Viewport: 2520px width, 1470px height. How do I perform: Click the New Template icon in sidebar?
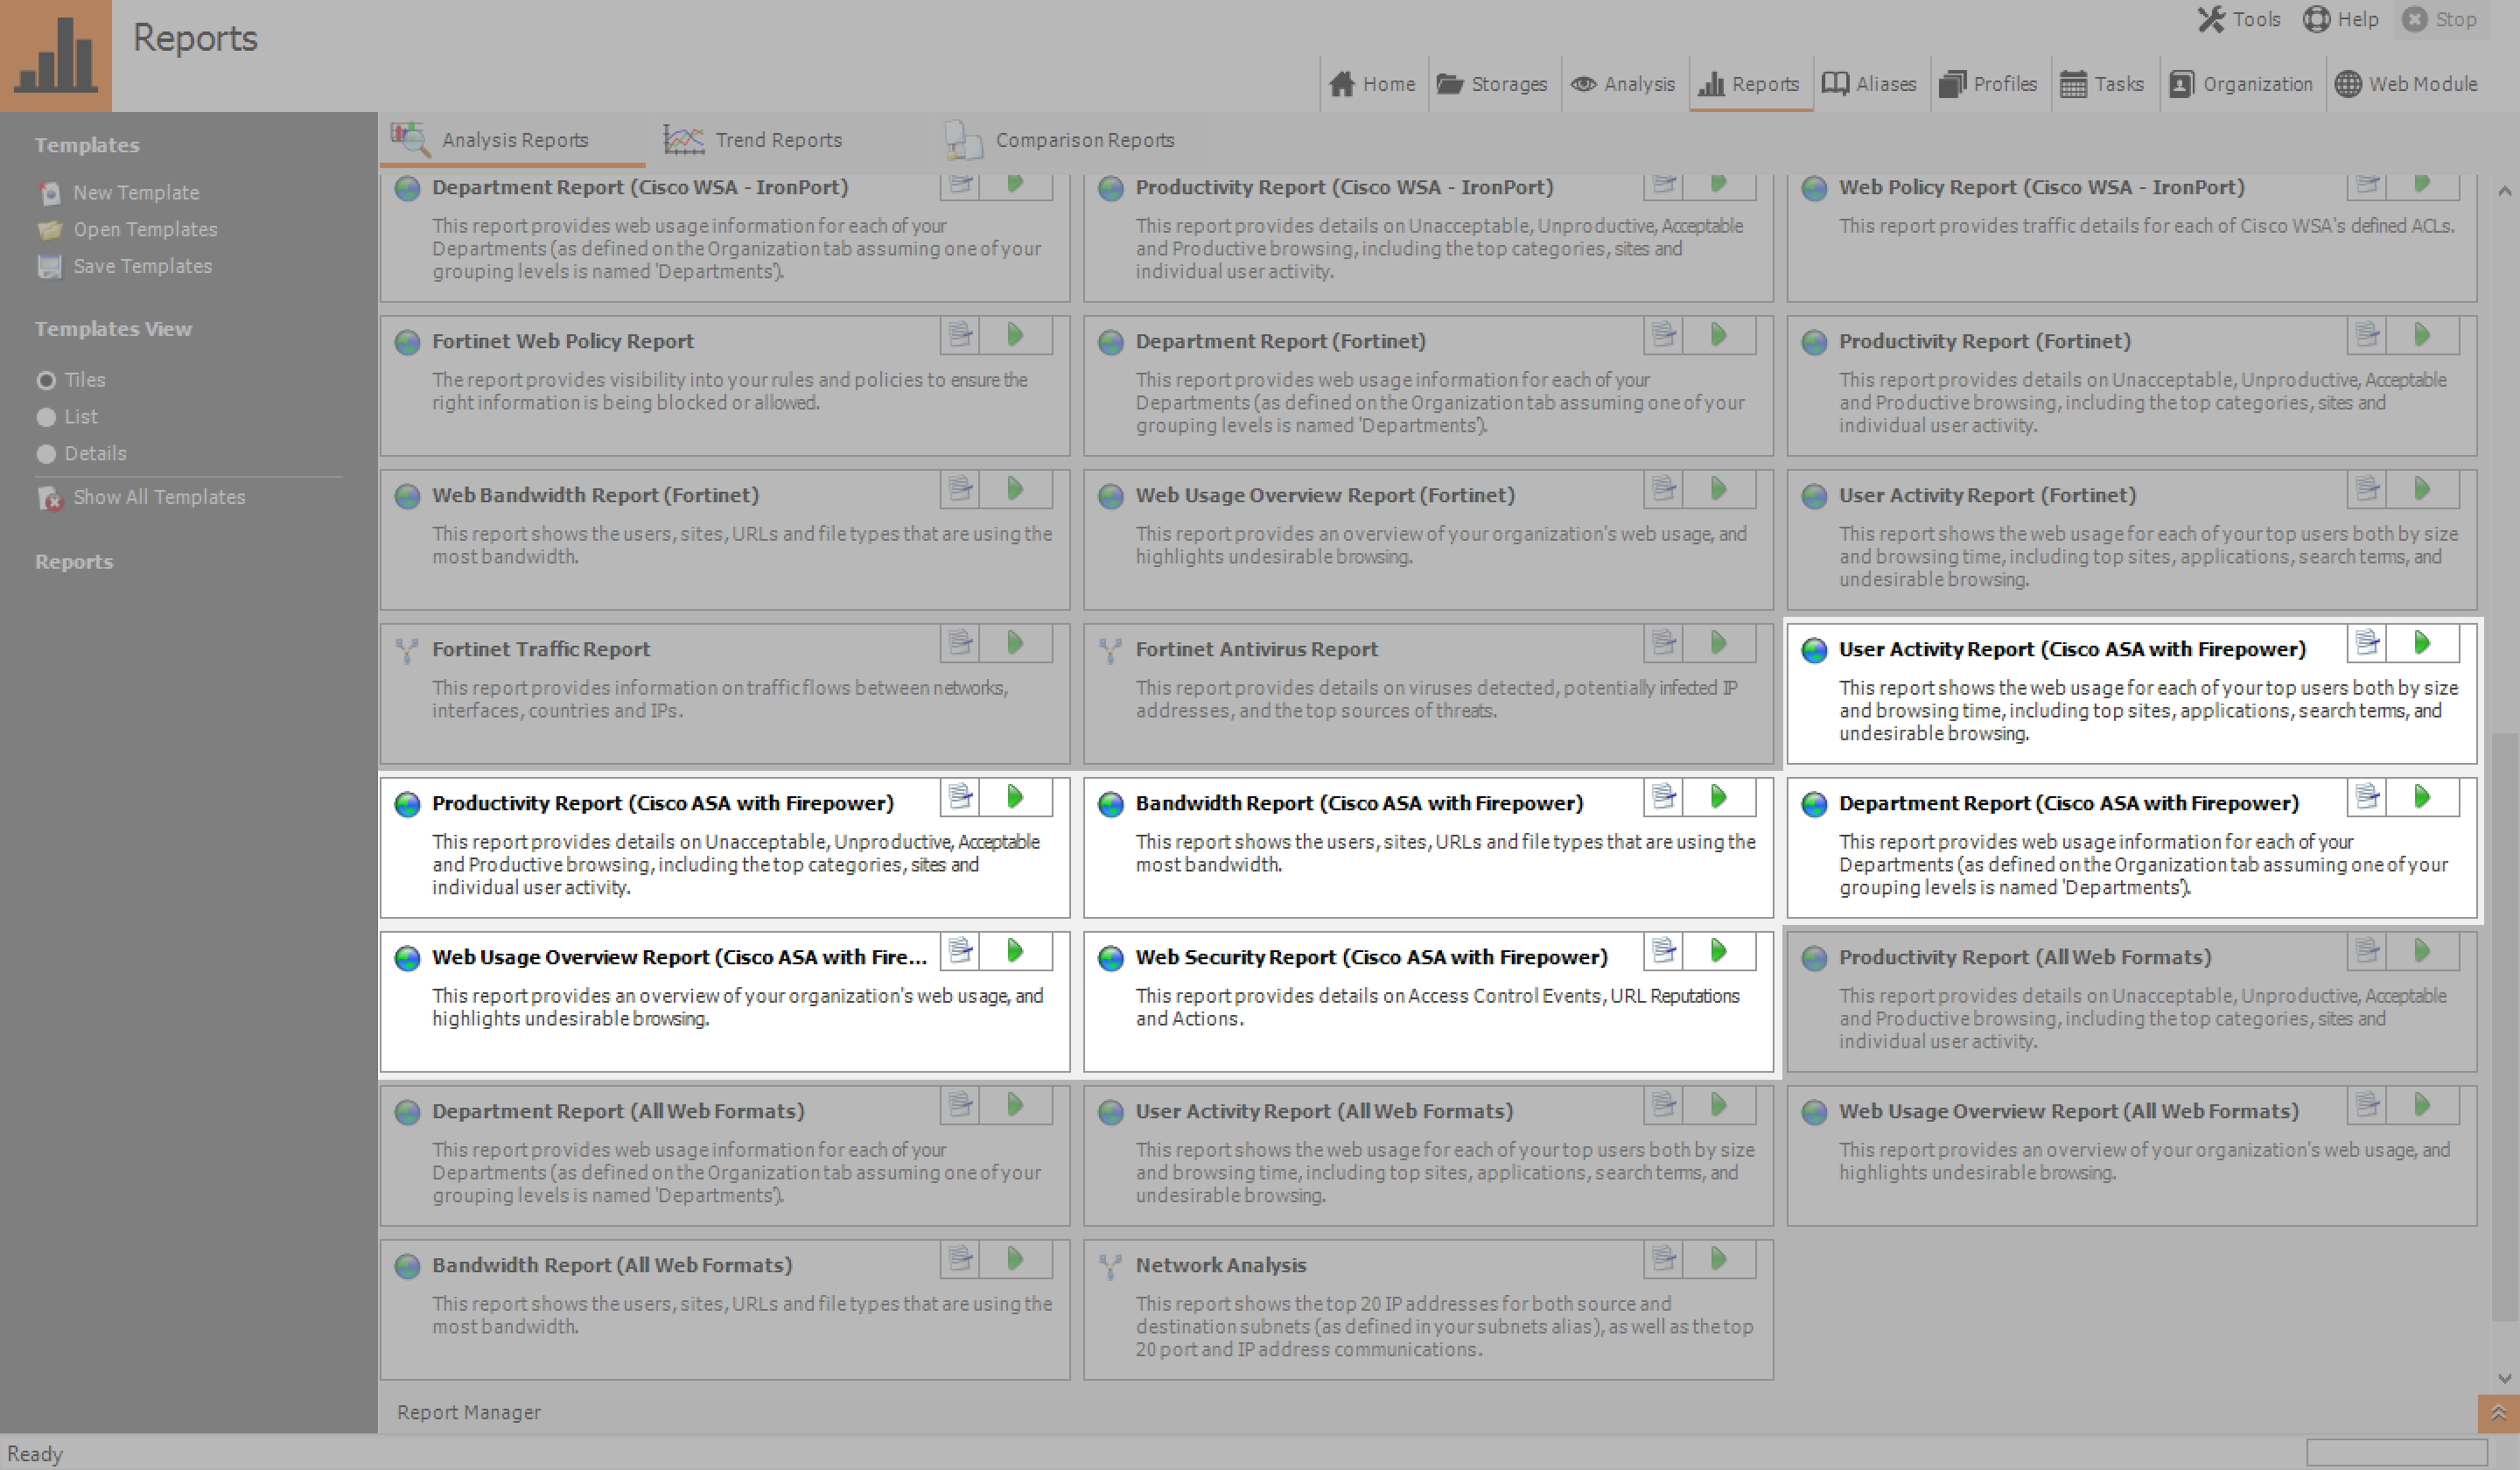coord(49,193)
